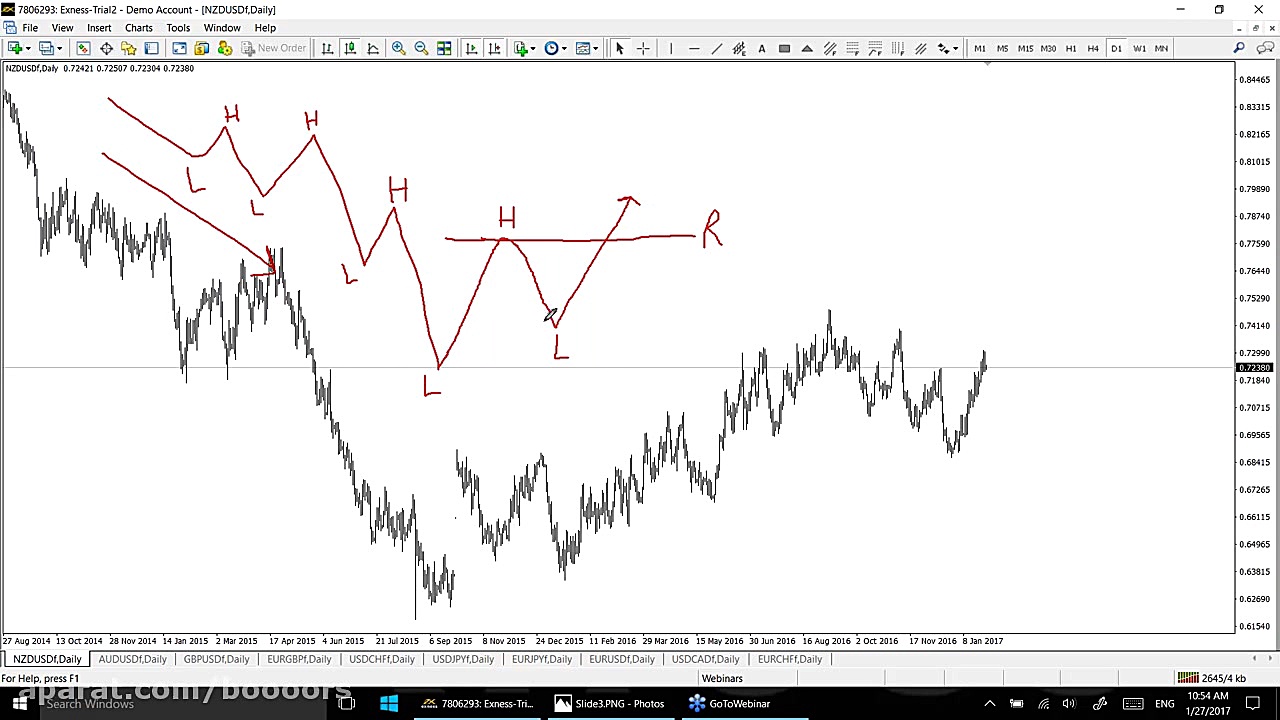Viewport: 1280px width, 720px height.
Task: Toggle the Terminal window icon
Action: (152, 48)
